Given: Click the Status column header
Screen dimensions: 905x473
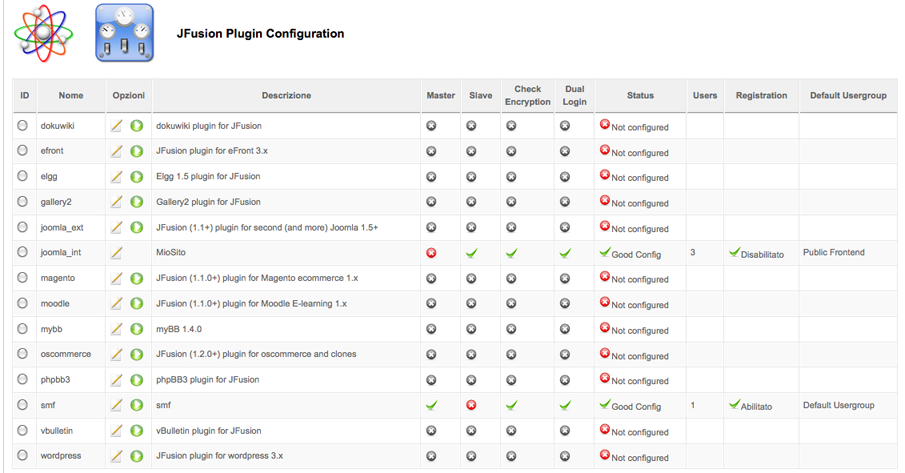Looking at the screenshot, I should point(640,95).
